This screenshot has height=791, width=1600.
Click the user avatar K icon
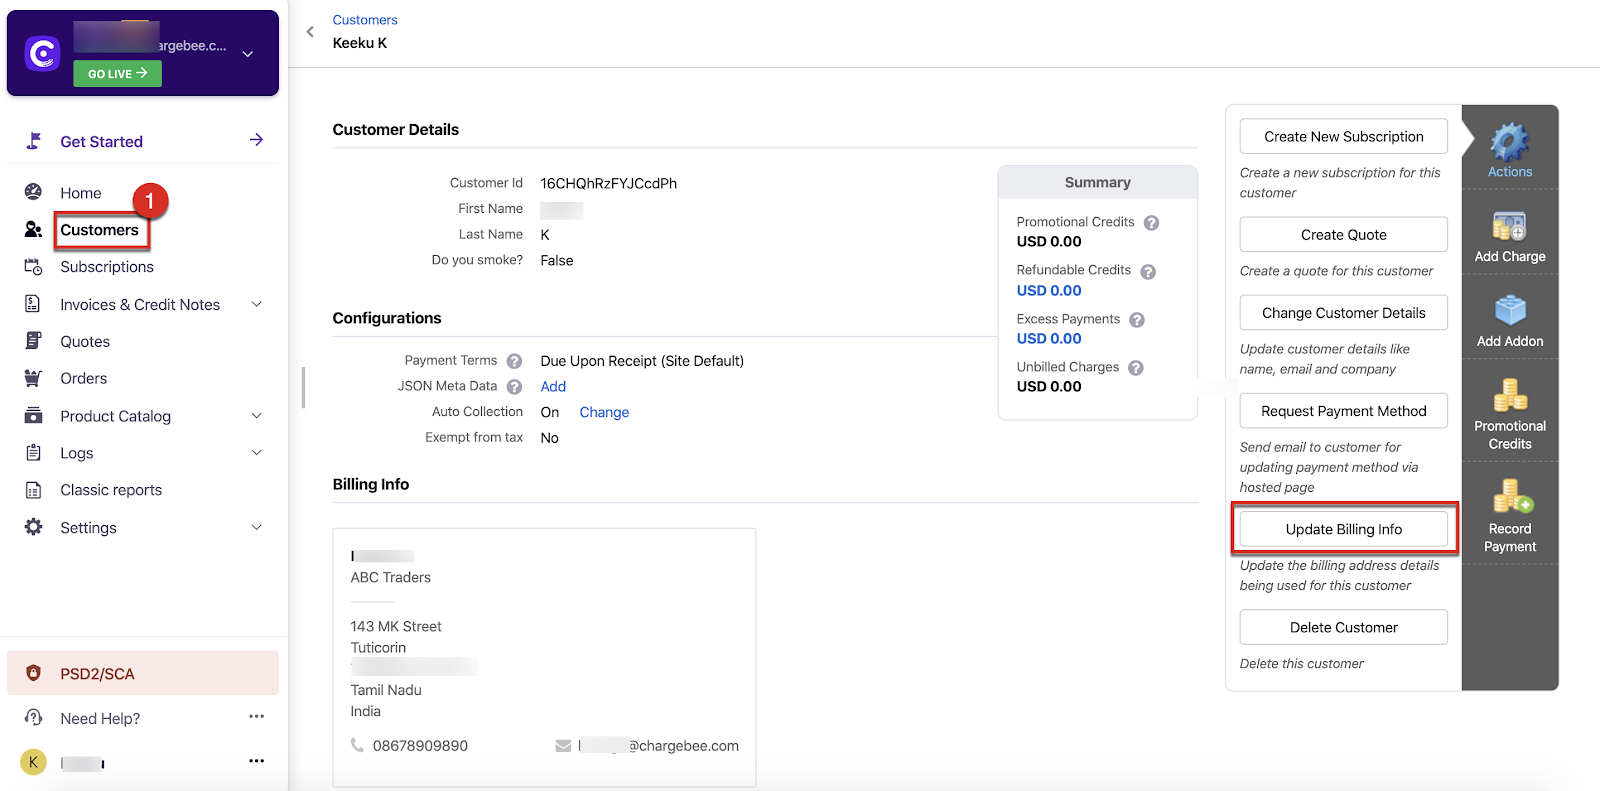[x=33, y=762]
